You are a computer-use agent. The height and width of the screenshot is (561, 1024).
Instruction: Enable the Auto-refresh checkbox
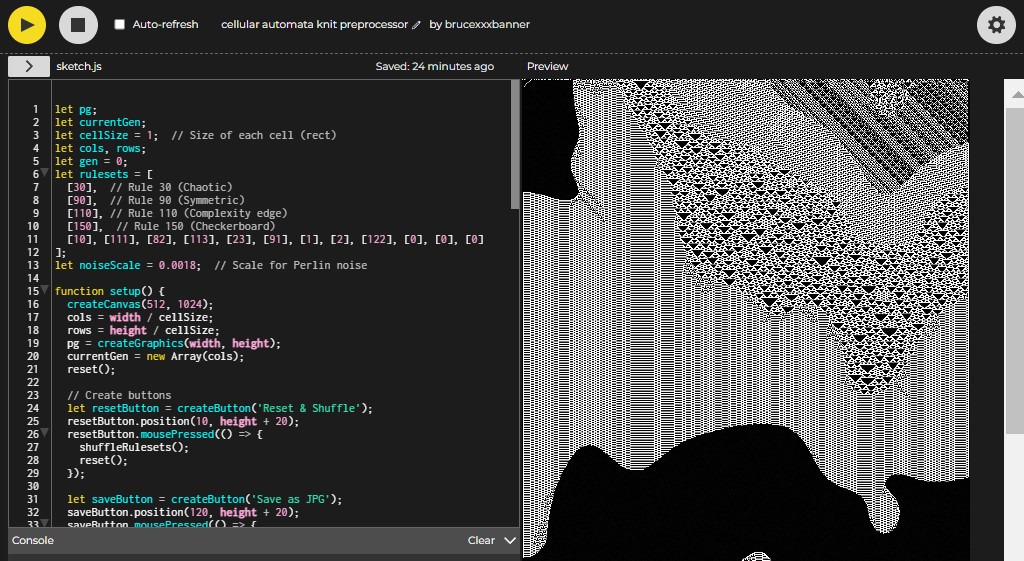click(x=120, y=24)
